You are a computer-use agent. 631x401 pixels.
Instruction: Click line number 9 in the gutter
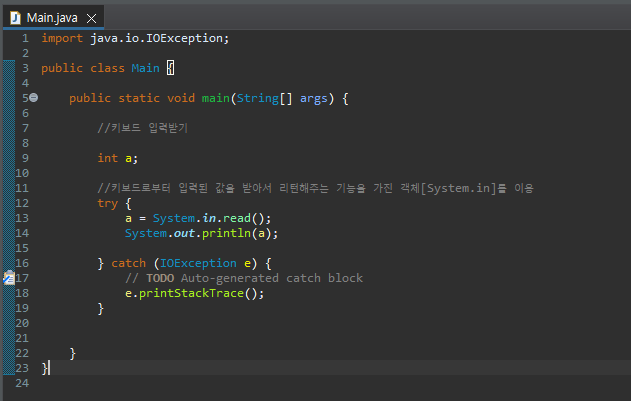25,158
